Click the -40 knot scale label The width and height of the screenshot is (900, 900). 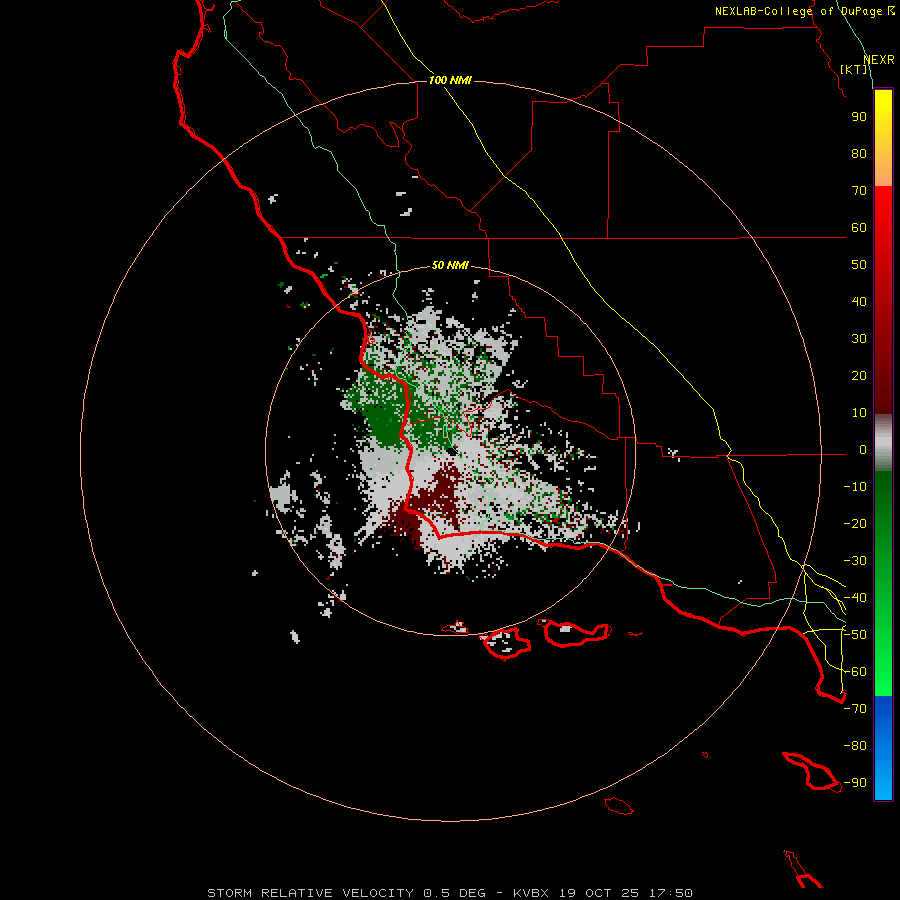click(x=855, y=598)
